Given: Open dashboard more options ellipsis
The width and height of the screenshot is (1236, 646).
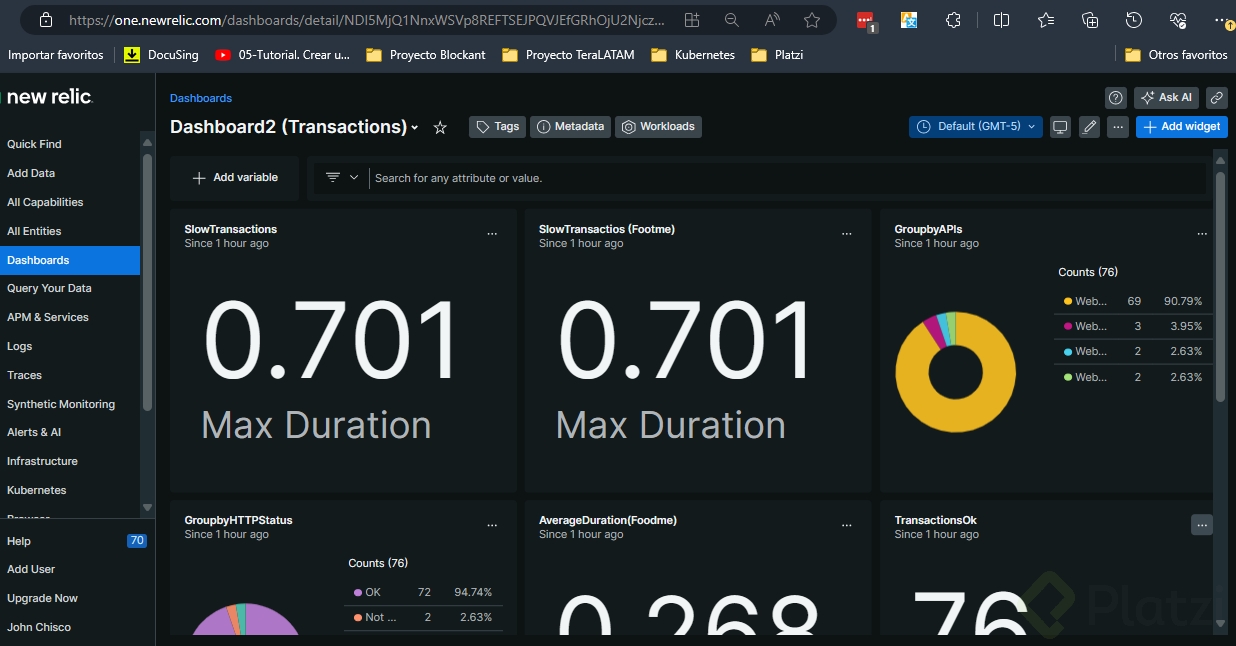Looking at the screenshot, I should point(1118,127).
